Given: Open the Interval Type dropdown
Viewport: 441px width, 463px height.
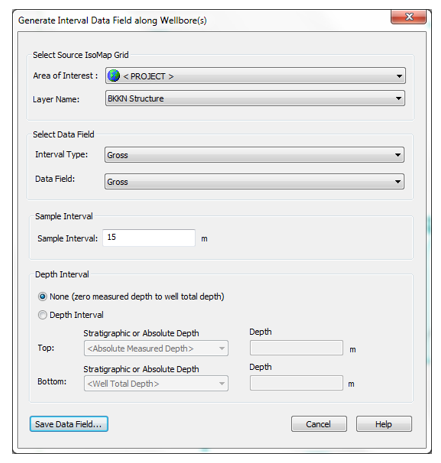Looking at the screenshot, I should (255, 155).
